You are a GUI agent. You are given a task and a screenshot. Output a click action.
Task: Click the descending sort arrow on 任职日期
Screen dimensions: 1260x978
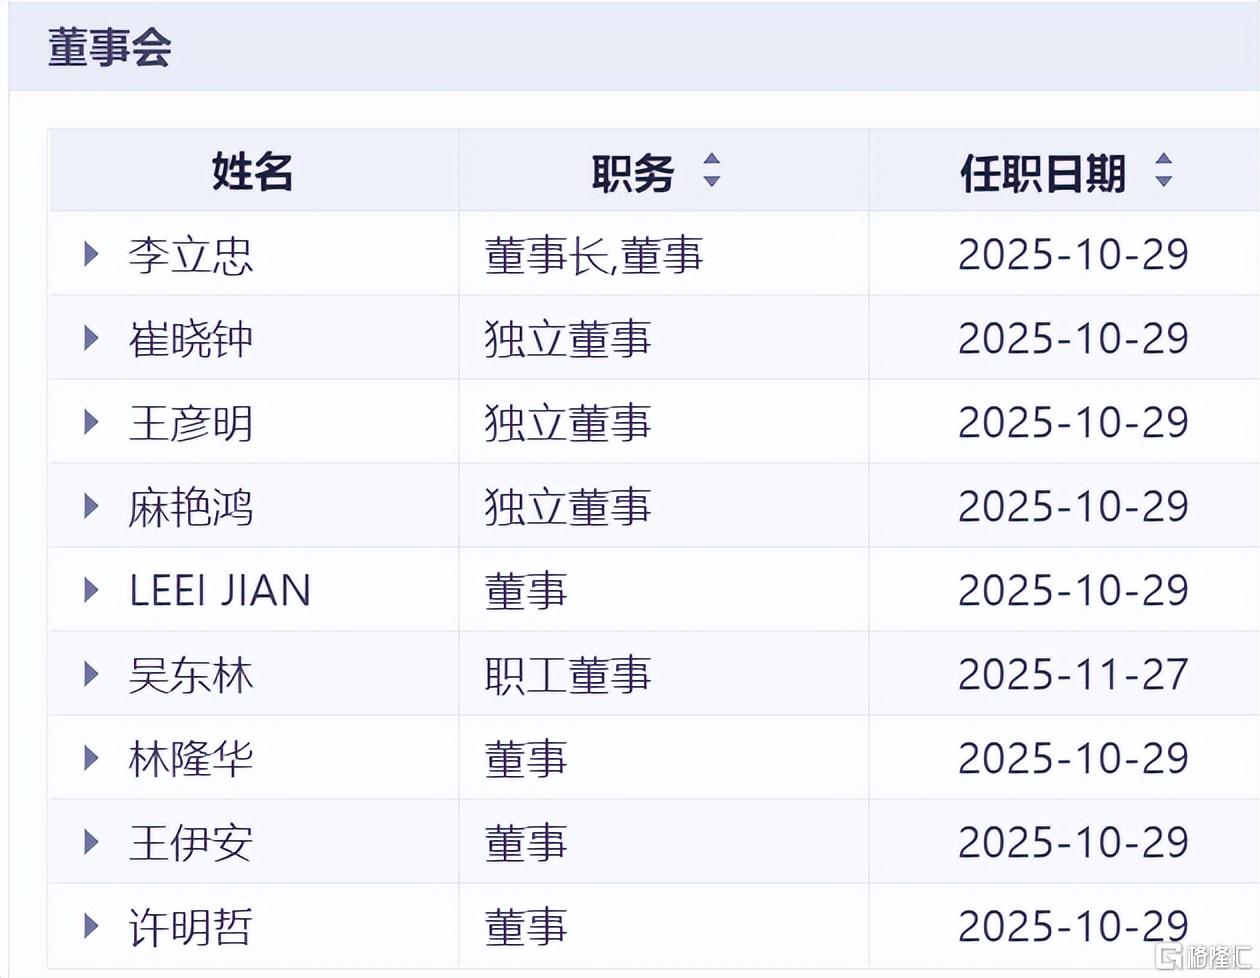[1162, 181]
